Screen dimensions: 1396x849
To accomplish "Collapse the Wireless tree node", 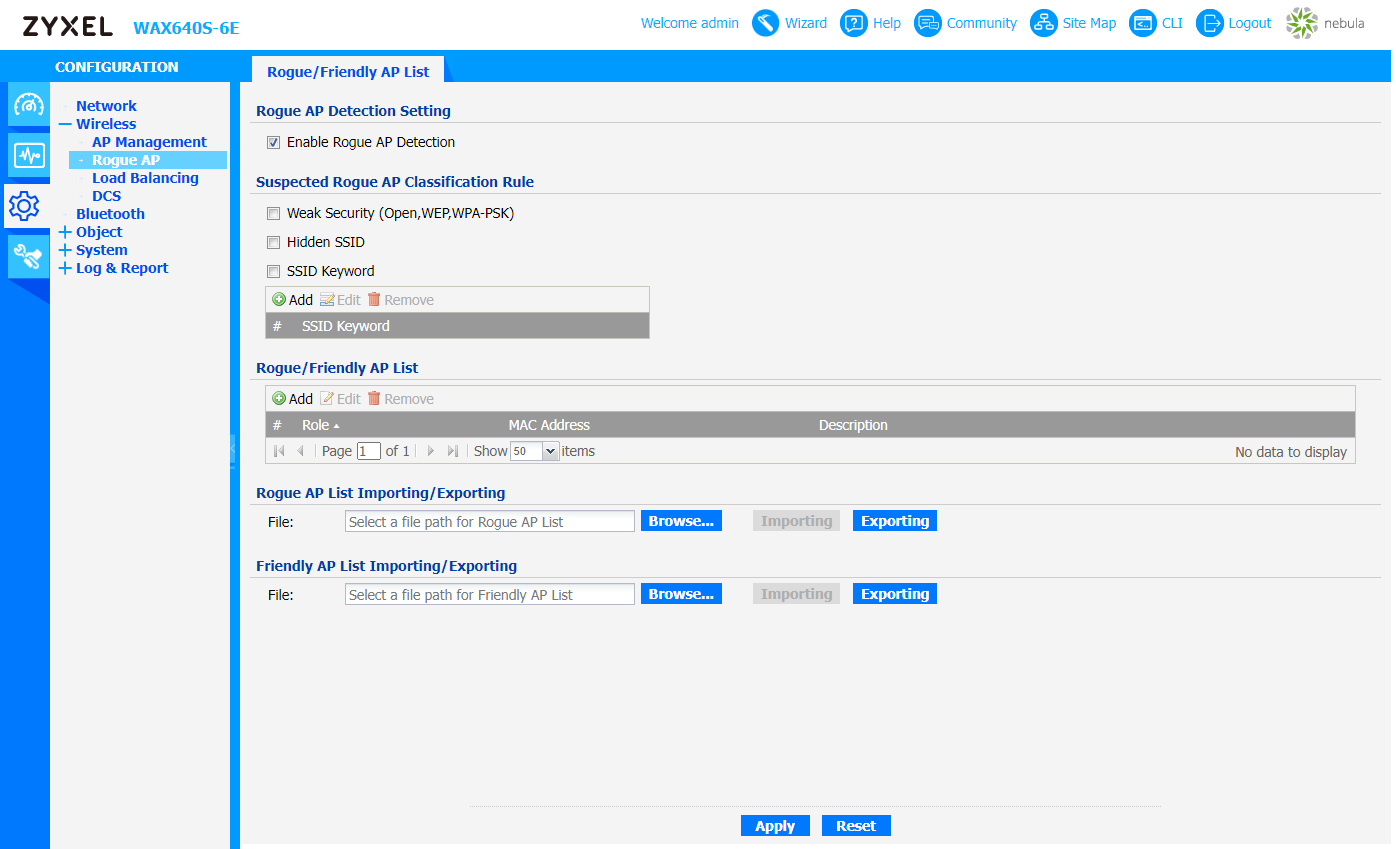I will click(x=65, y=125).
